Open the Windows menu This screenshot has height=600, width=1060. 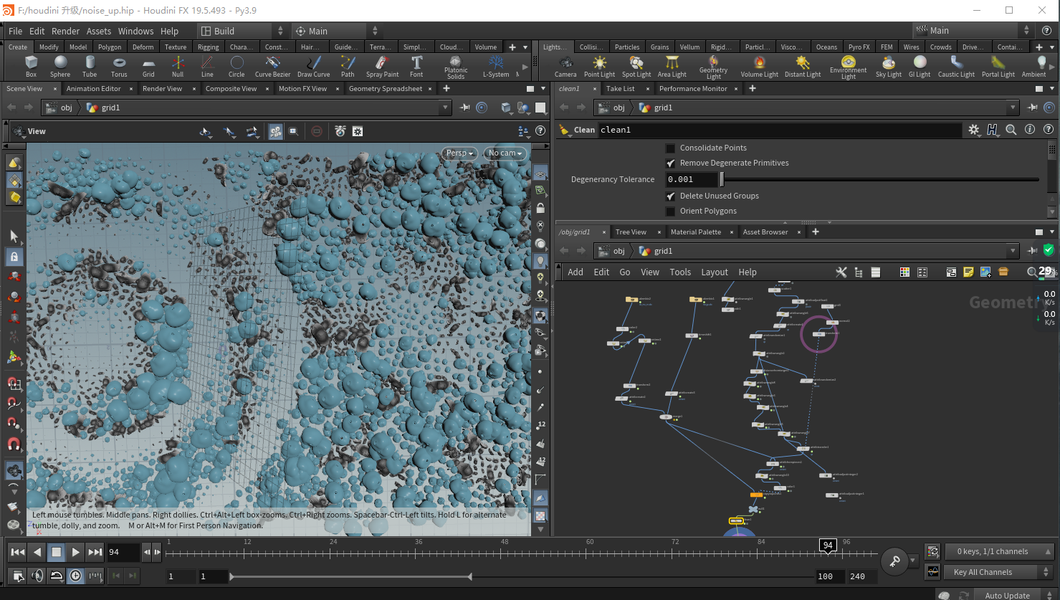click(136, 31)
